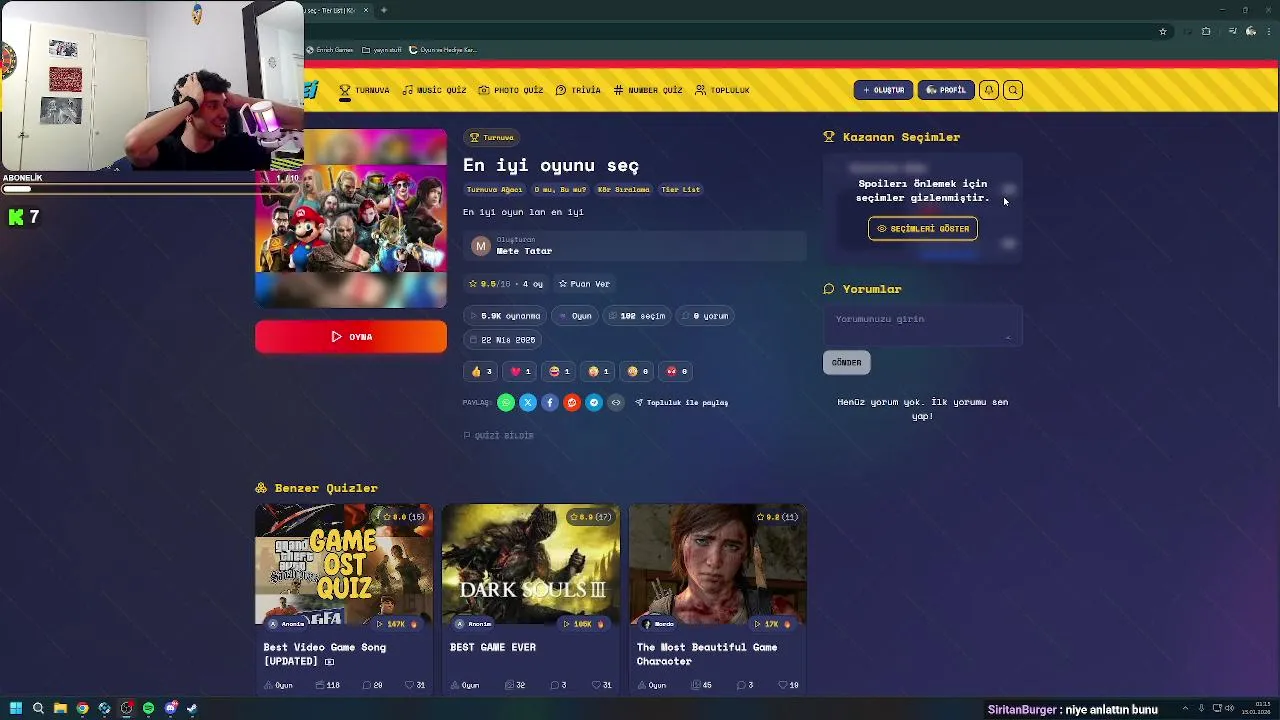The image size is (1280, 720).
Task: Open the Chrome profile avatar icon
Action: [1251, 31]
